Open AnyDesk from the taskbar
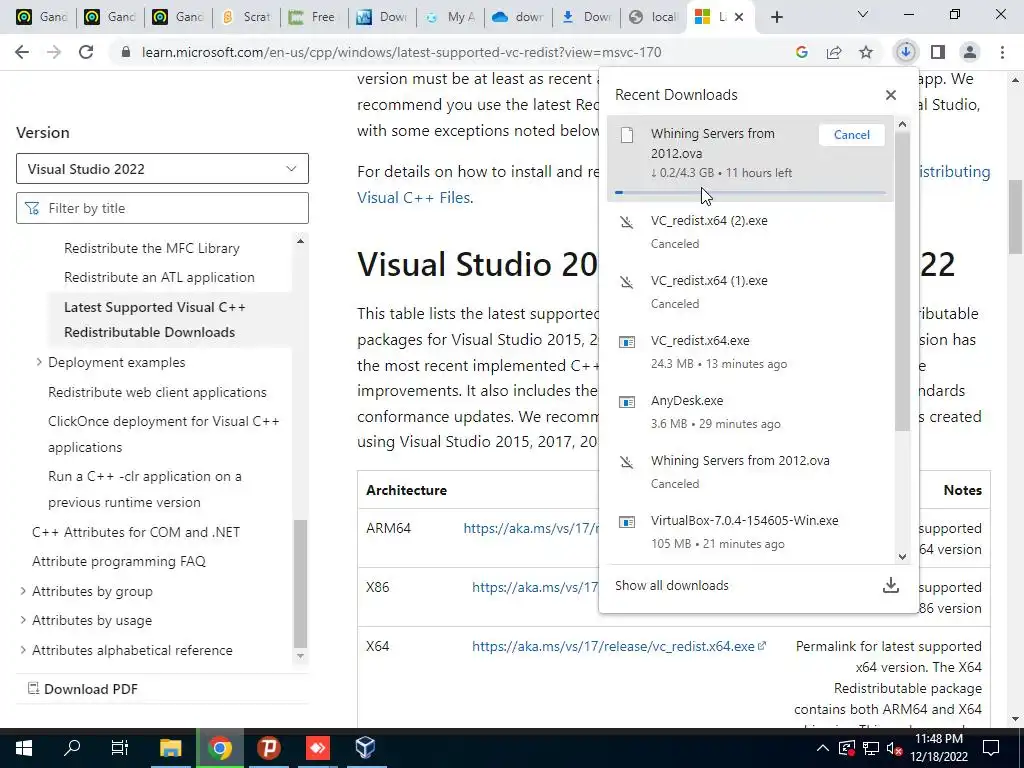Viewport: 1024px width, 768px height. click(317, 748)
